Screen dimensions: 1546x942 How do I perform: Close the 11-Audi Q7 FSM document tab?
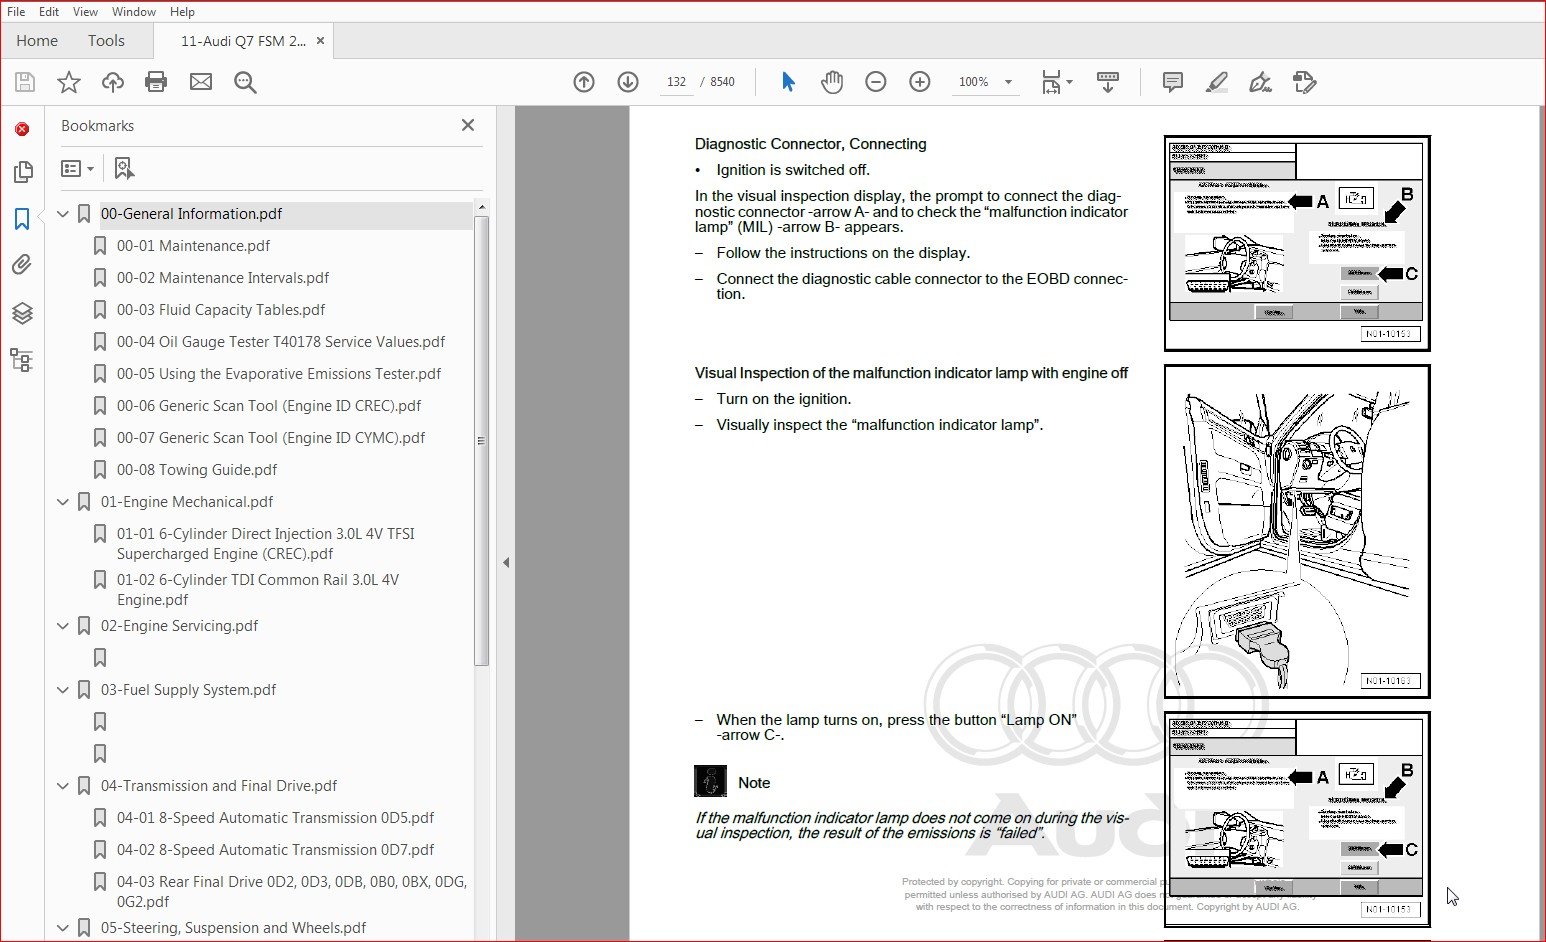[320, 41]
